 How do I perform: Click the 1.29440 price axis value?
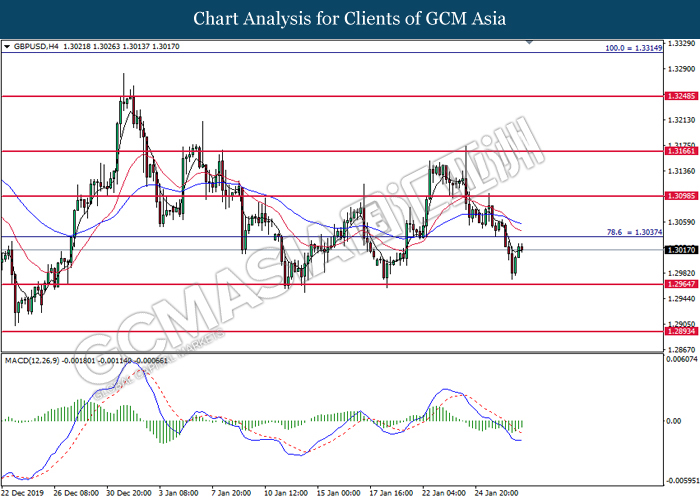(x=681, y=298)
